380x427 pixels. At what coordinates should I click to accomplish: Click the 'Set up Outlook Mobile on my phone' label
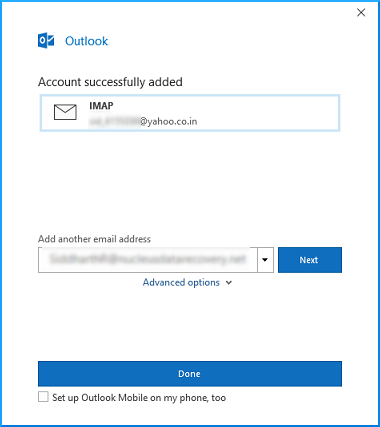[x=139, y=398]
